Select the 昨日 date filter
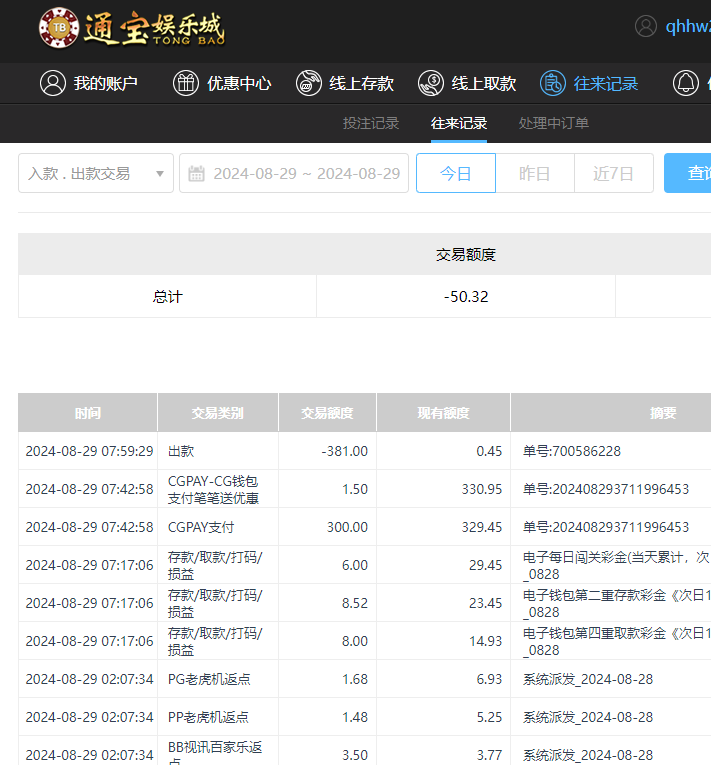711x765 pixels. (535, 173)
